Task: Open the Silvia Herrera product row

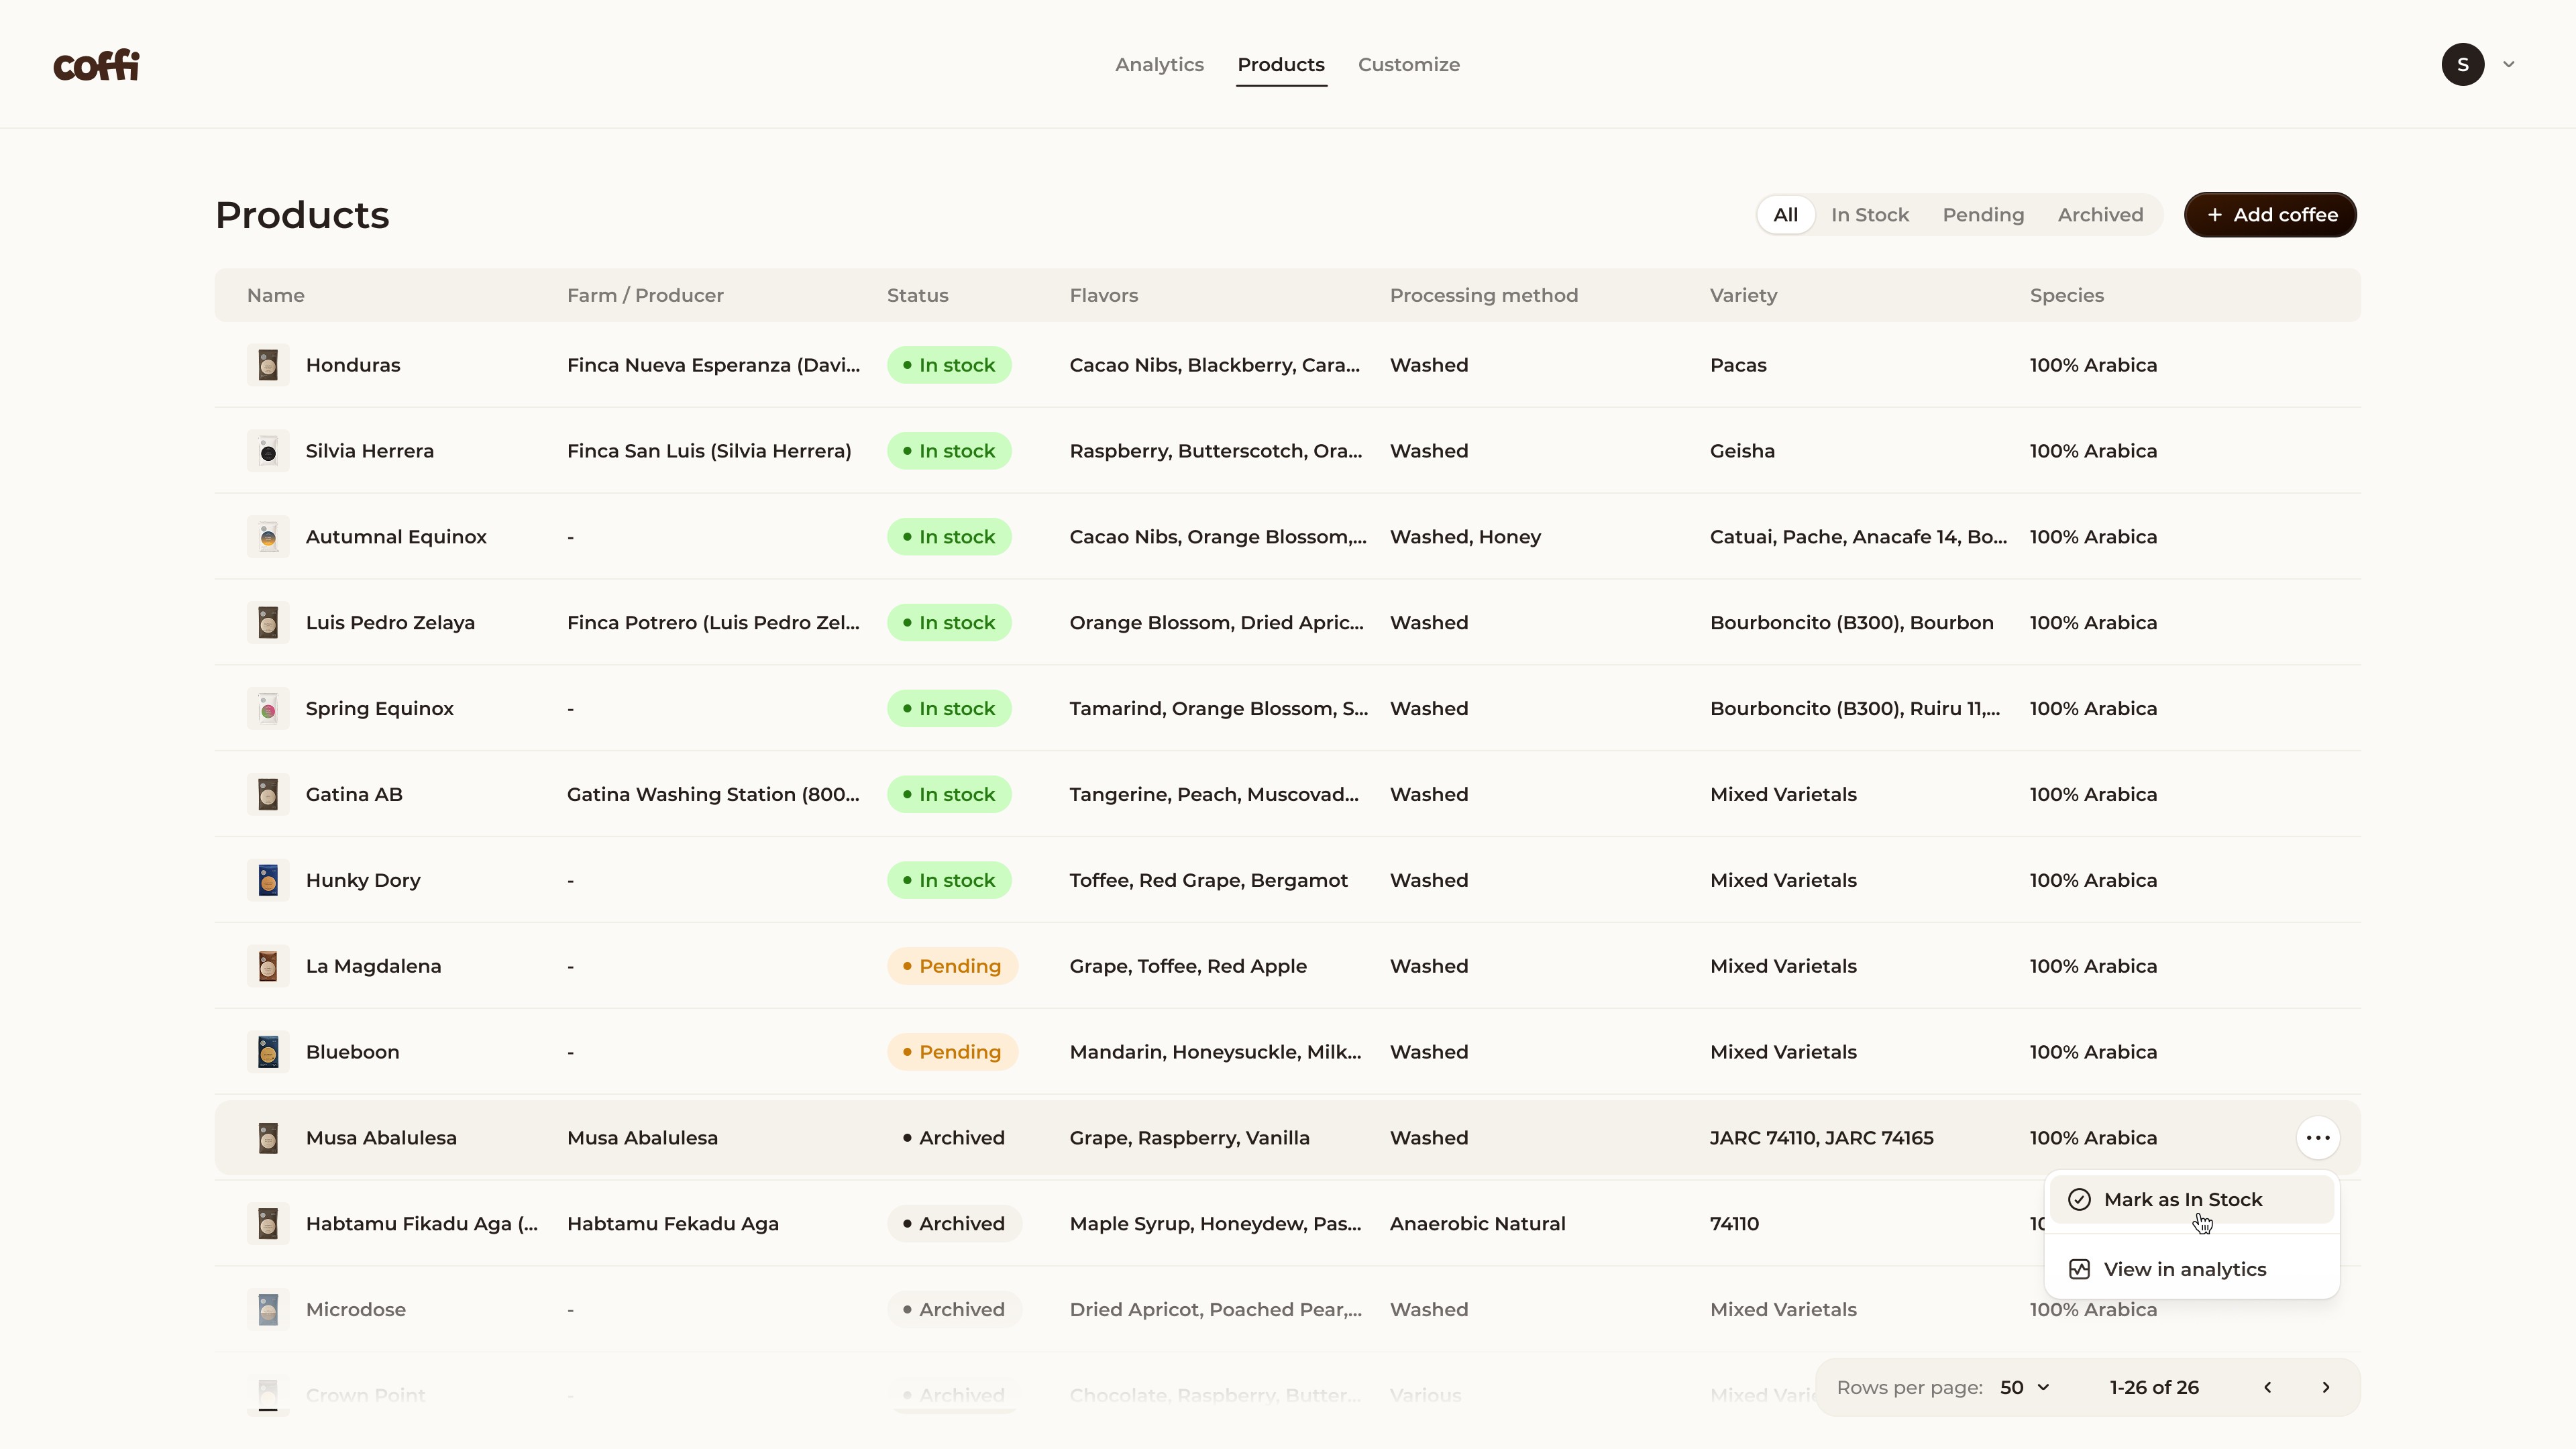Action: click(x=369, y=451)
